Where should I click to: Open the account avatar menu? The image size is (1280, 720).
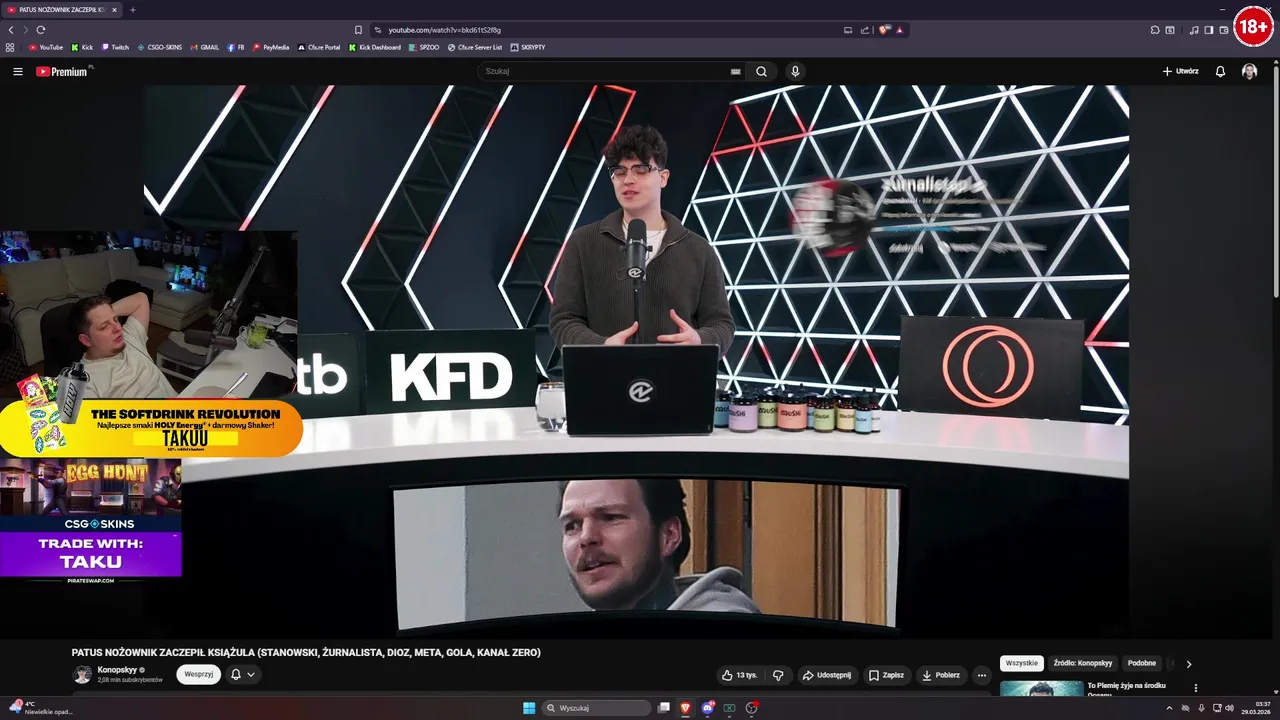1249,71
